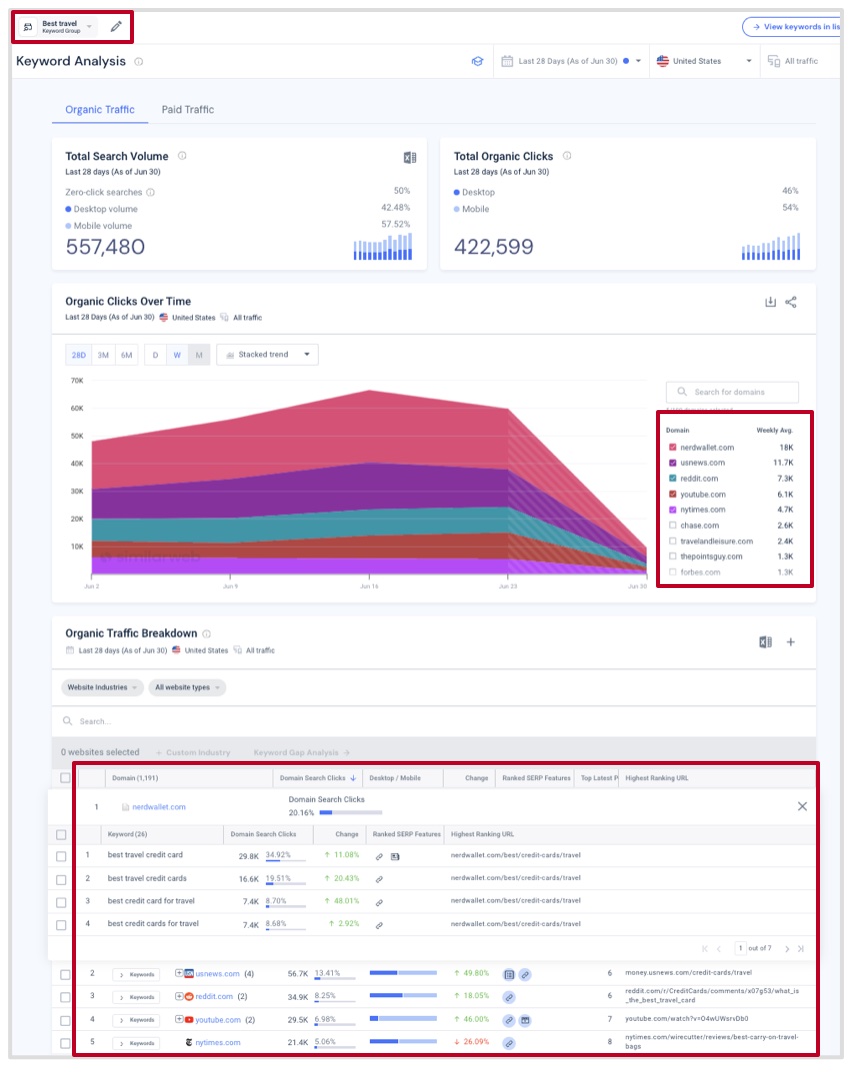Open nerdwallet.com domain link

coord(159,807)
